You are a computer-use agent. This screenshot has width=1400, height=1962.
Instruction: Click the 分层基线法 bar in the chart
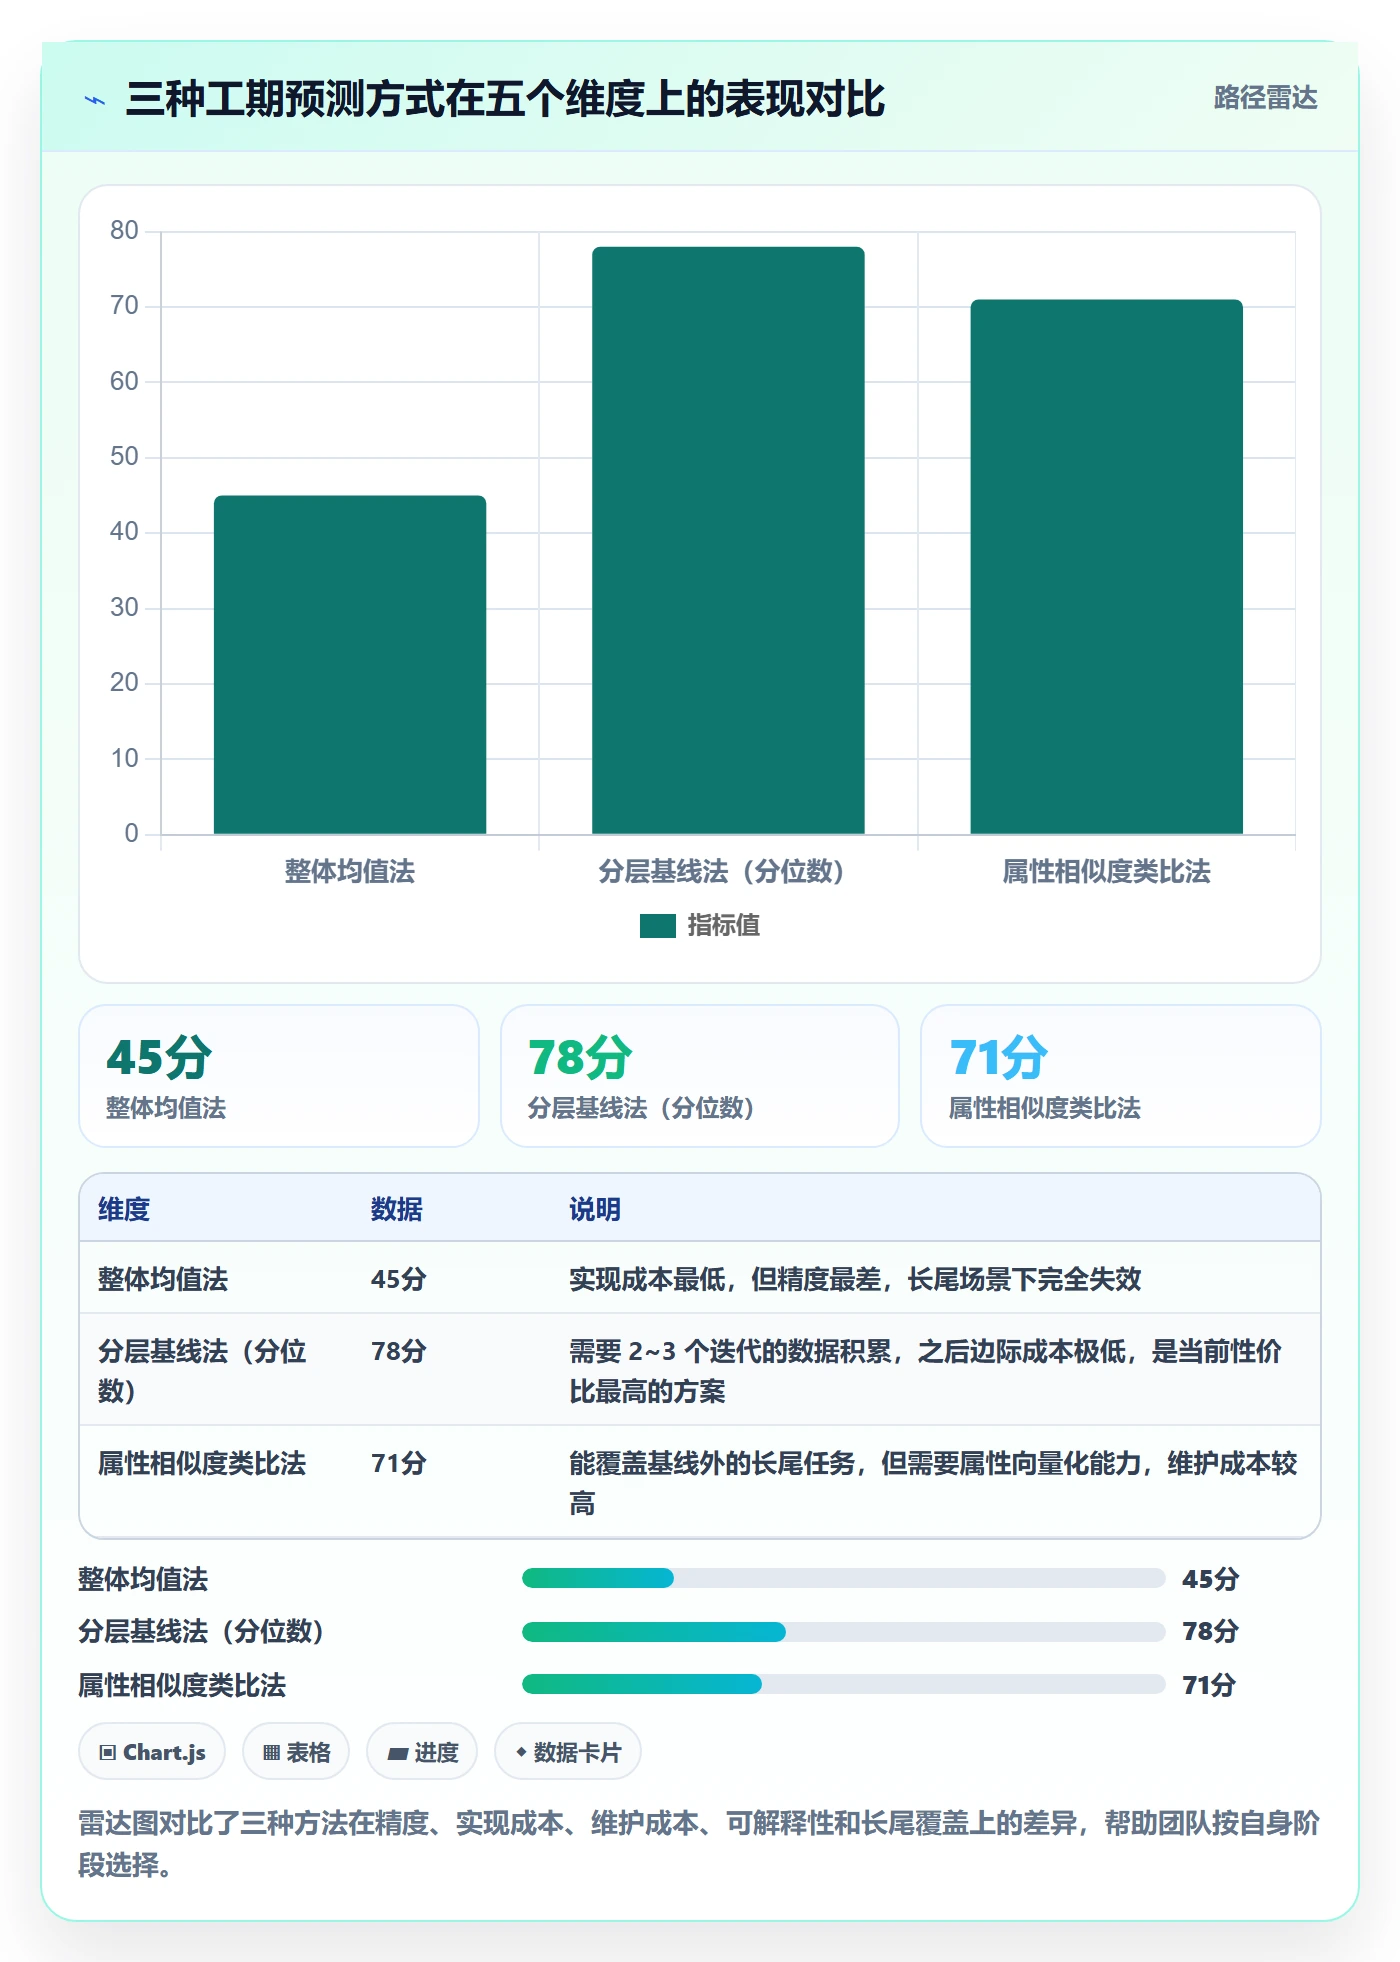[x=728, y=540]
